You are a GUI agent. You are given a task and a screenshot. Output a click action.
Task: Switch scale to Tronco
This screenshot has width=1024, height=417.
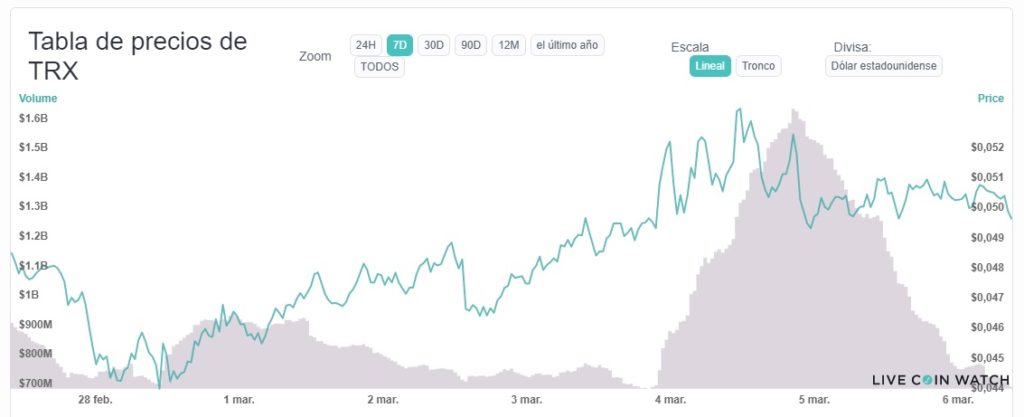[x=759, y=66]
